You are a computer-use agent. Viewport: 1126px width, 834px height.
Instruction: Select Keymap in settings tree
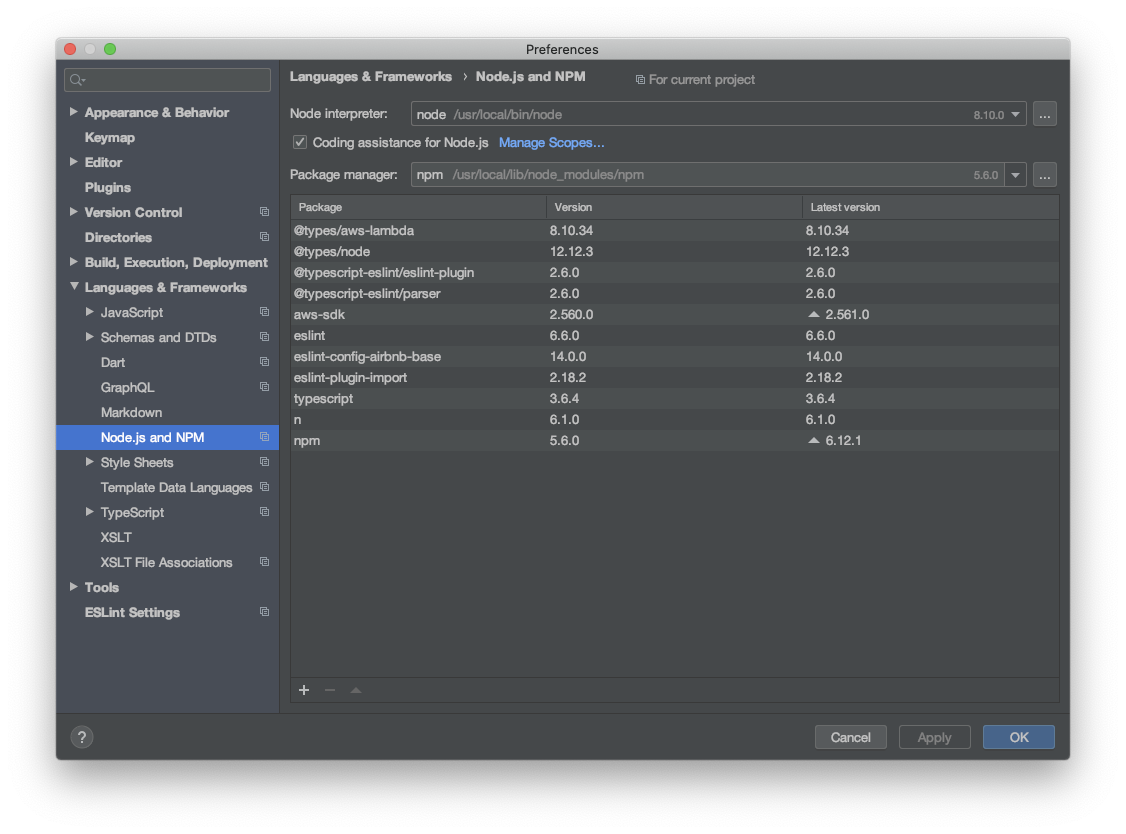tap(110, 137)
